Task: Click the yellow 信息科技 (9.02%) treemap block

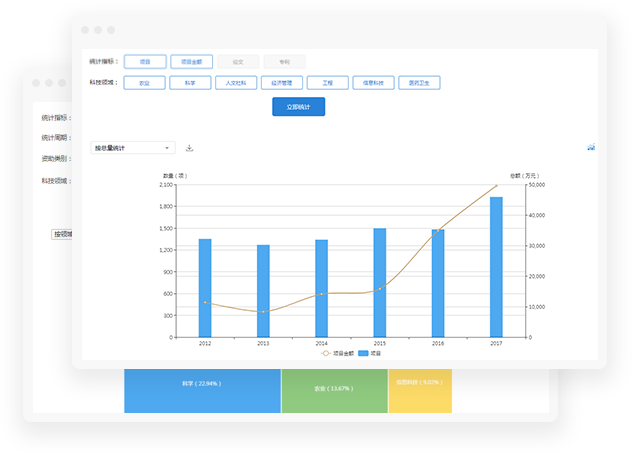Action: (420, 391)
